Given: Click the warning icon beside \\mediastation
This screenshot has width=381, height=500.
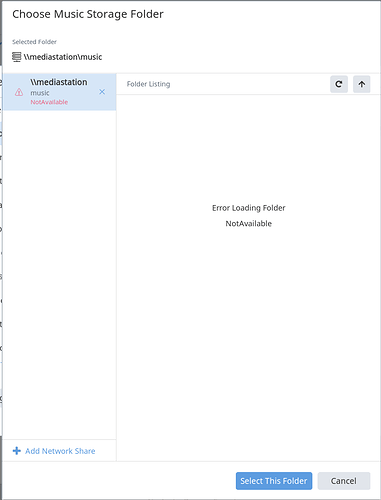Looking at the screenshot, I should tap(19, 92).
